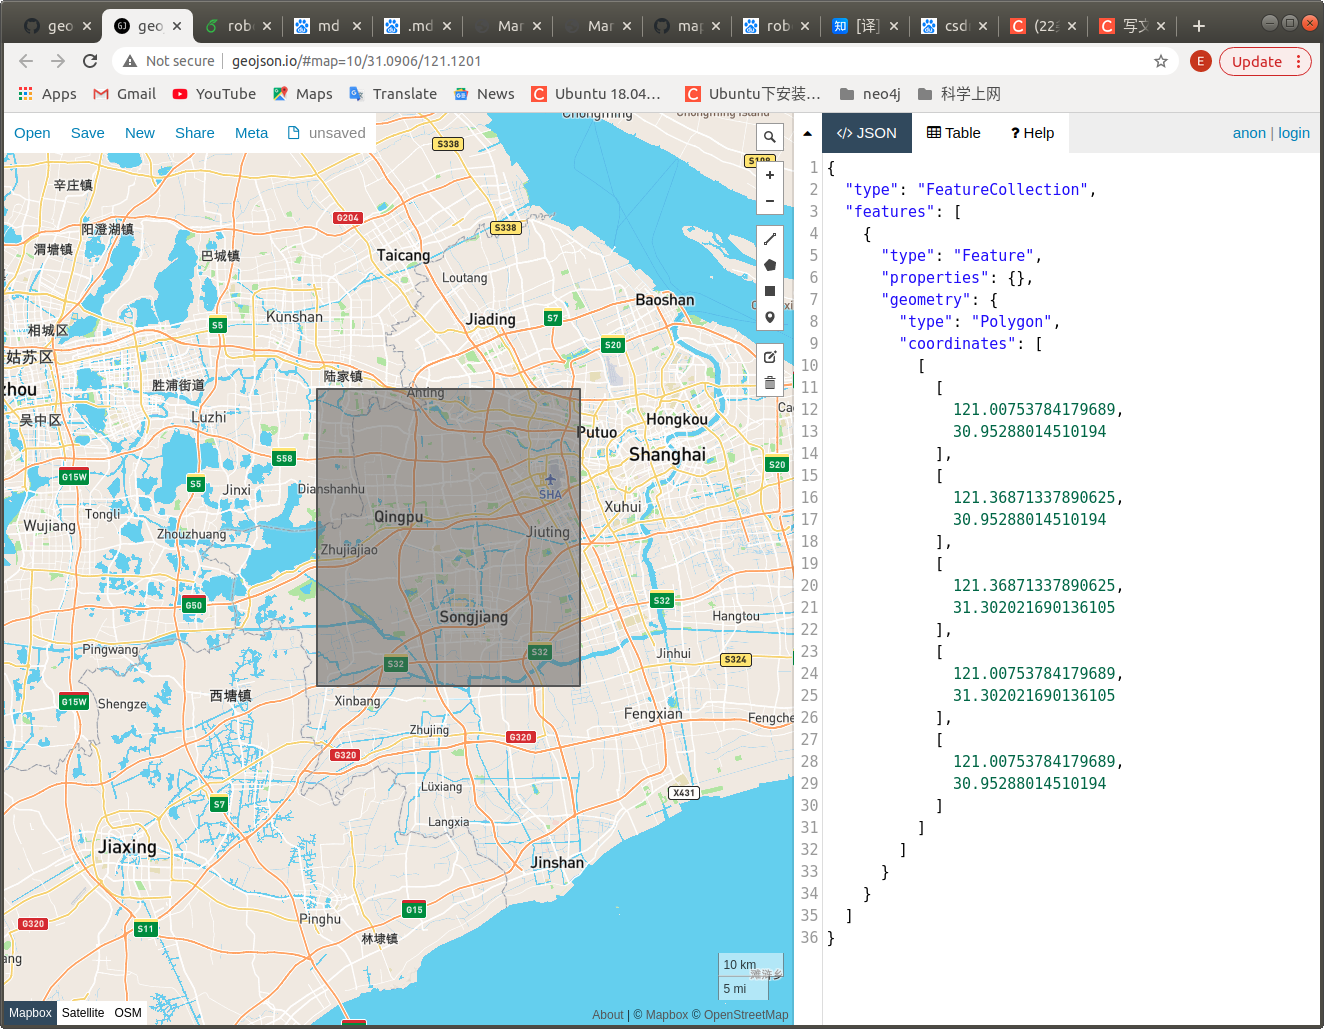Zoom in on the map
The image size is (1324, 1029).
coord(769,175)
